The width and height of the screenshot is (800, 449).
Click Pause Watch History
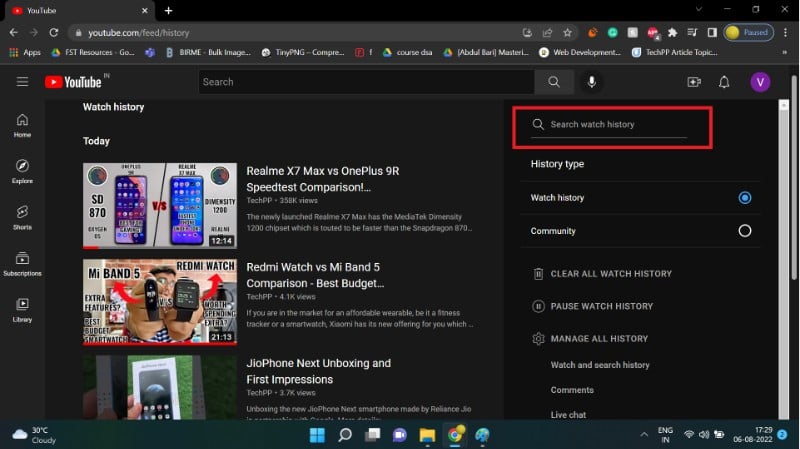tap(601, 306)
